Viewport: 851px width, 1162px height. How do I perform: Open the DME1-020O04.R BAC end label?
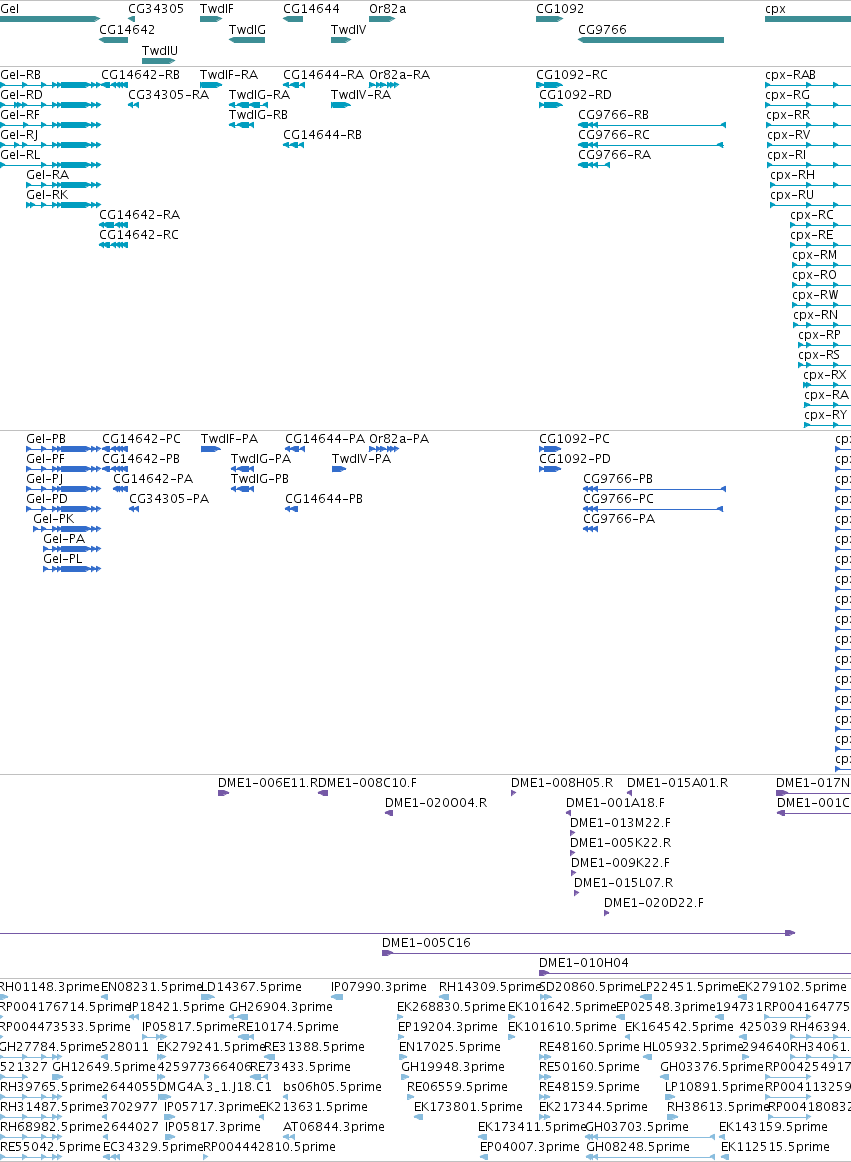click(436, 803)
